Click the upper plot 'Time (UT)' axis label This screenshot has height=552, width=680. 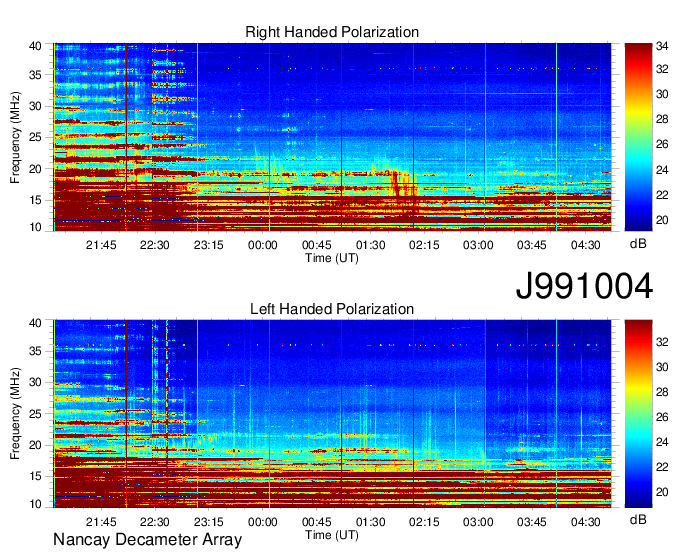click(x=332, y=258)
